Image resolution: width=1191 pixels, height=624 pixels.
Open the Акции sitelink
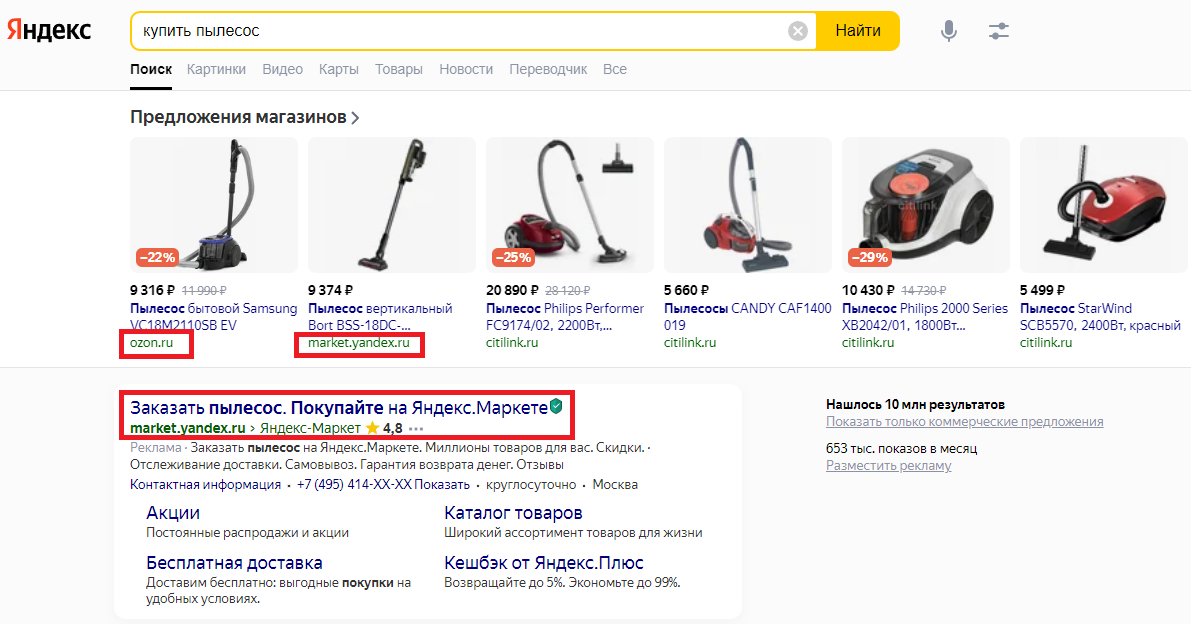pyautogui.click(x=173, y=513)
